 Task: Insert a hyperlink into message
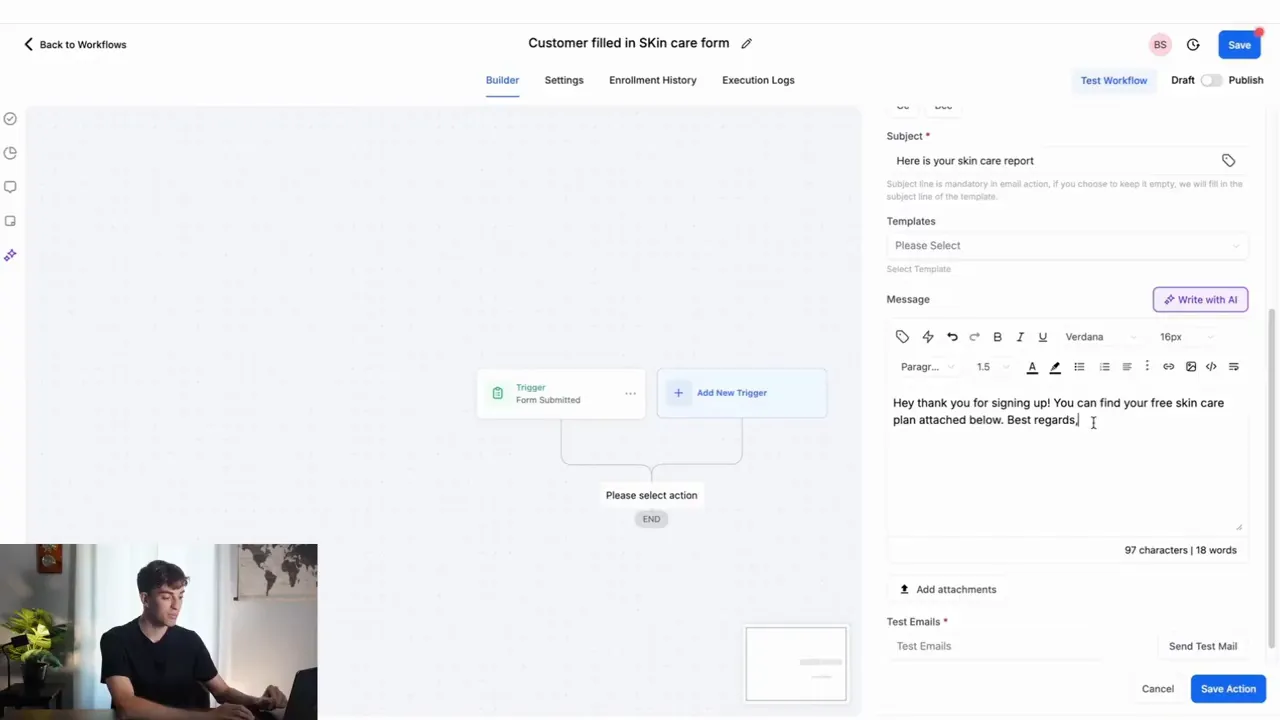(x=1168, y=367)
